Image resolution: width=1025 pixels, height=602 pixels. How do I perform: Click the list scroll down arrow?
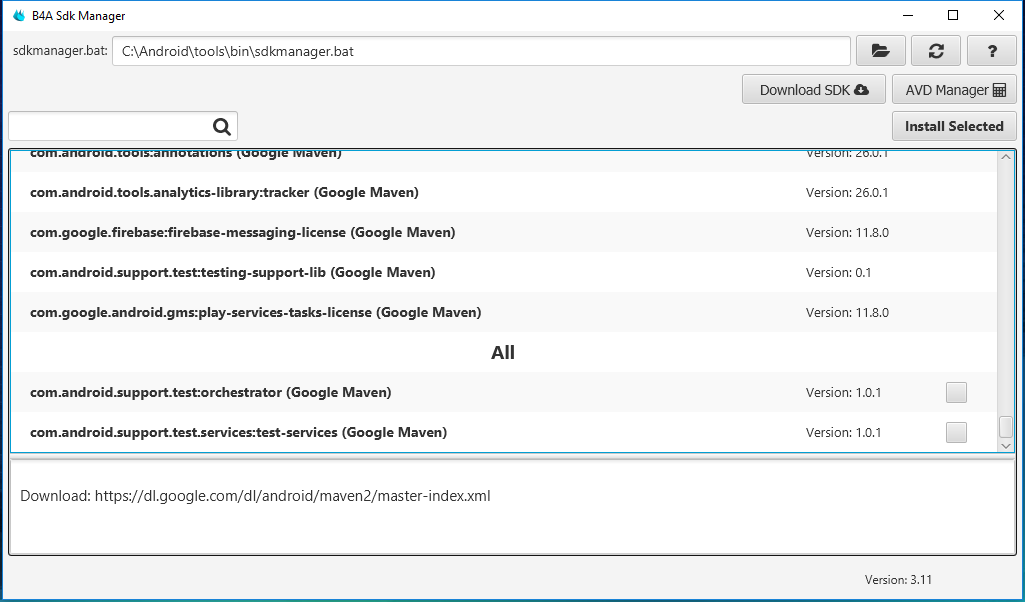point(1006,445)
